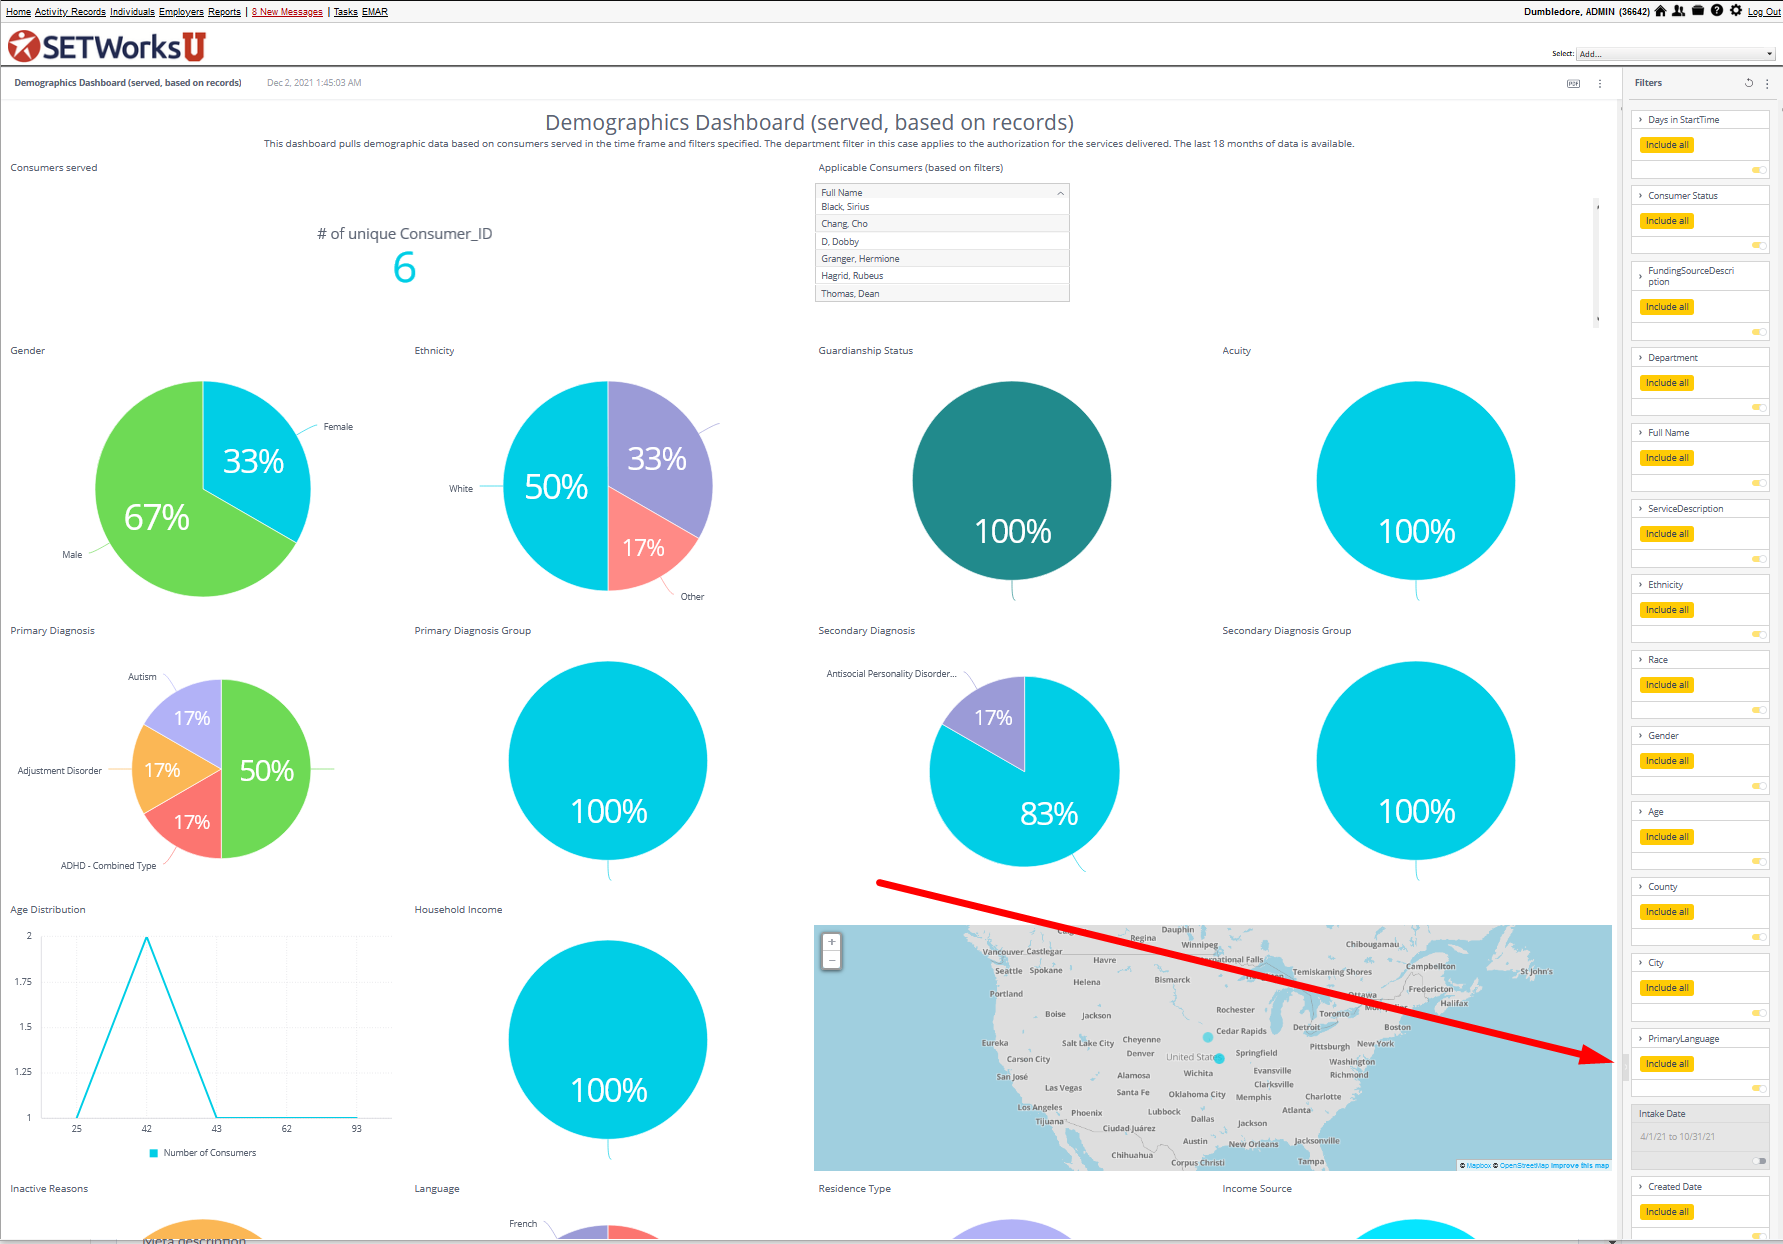The width and height of the screenshot is (1783, 1244).
Task: Toggle the Days in StartTime filter switch
Action: point(1759,170)
